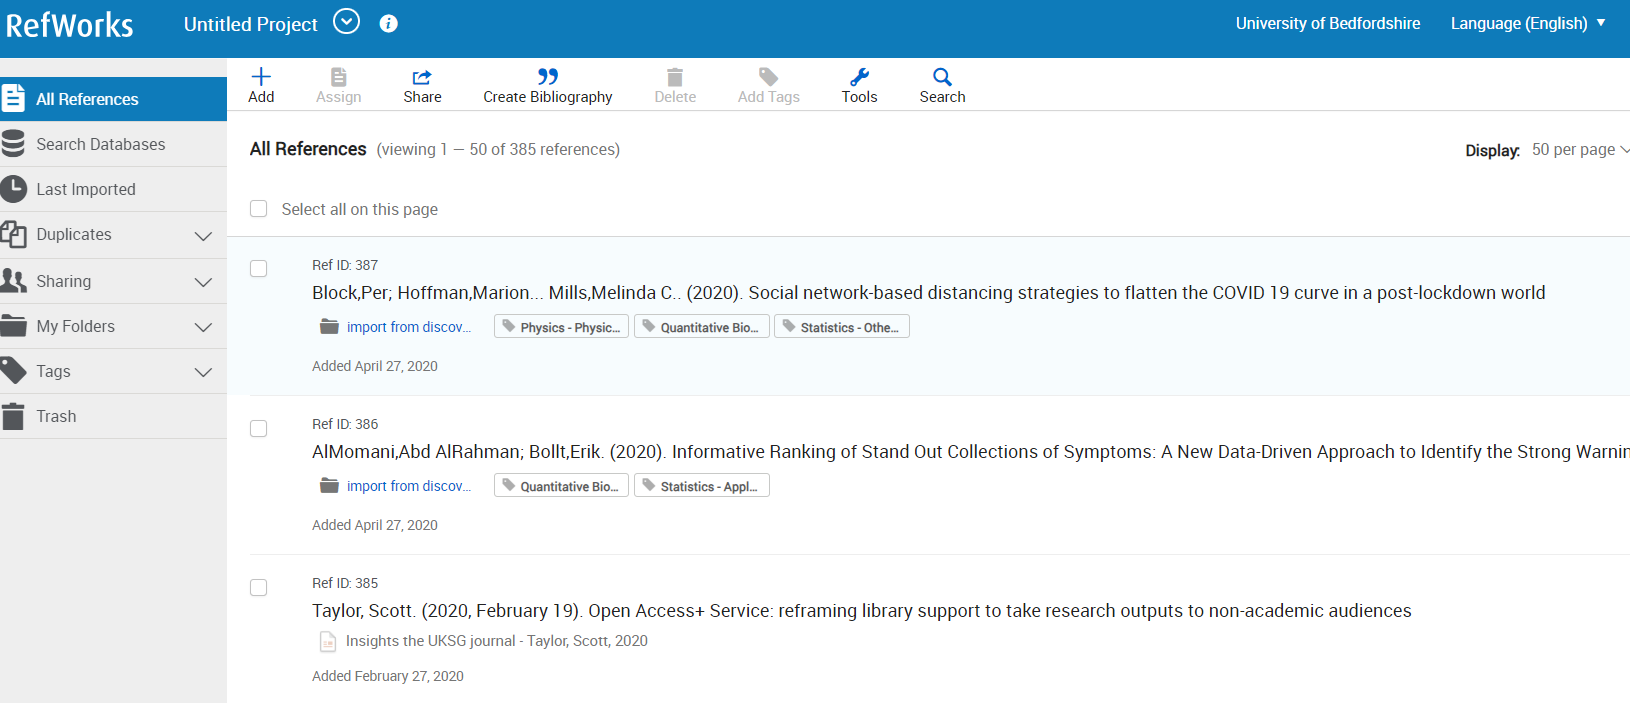Click the 'Statistics - Othe...' tag
This screenshot has height=703, width=1630.
[842, 327]
